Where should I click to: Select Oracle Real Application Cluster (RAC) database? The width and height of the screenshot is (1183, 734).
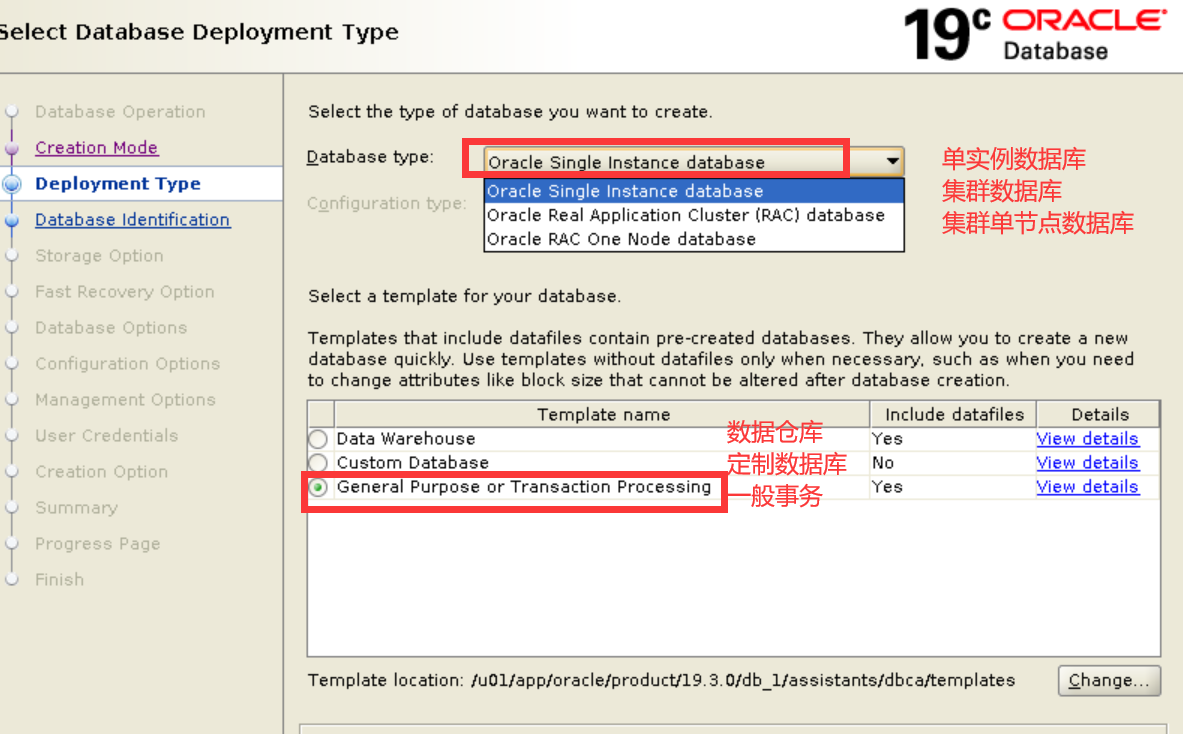pyautogui.click(x=685, y=215)
